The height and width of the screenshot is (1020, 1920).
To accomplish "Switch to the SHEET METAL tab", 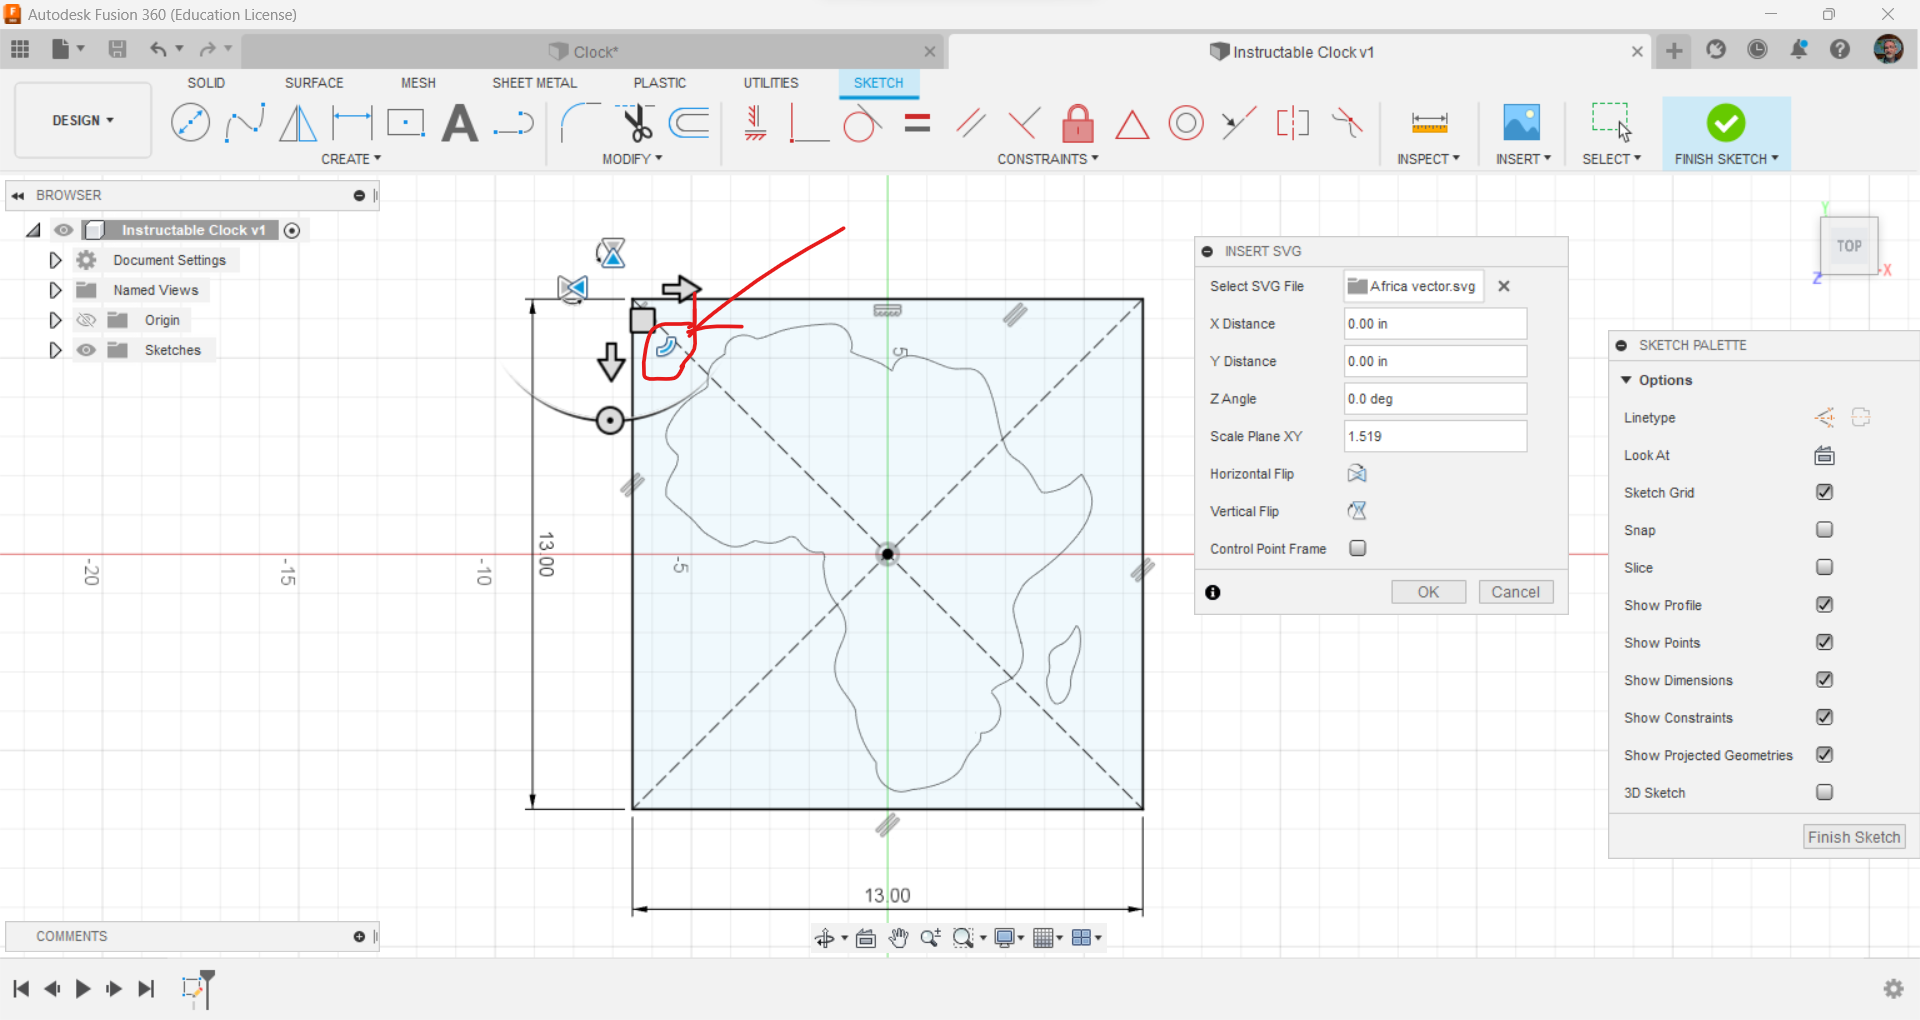I will click(x=534, y=83).
